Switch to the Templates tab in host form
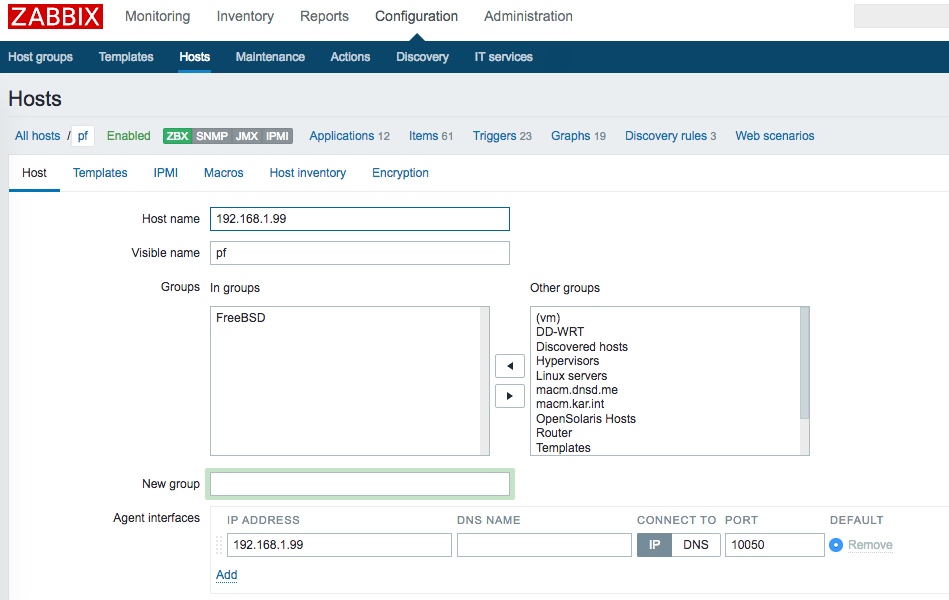Viewport: 949px width, 600px height. coord(100,173)
